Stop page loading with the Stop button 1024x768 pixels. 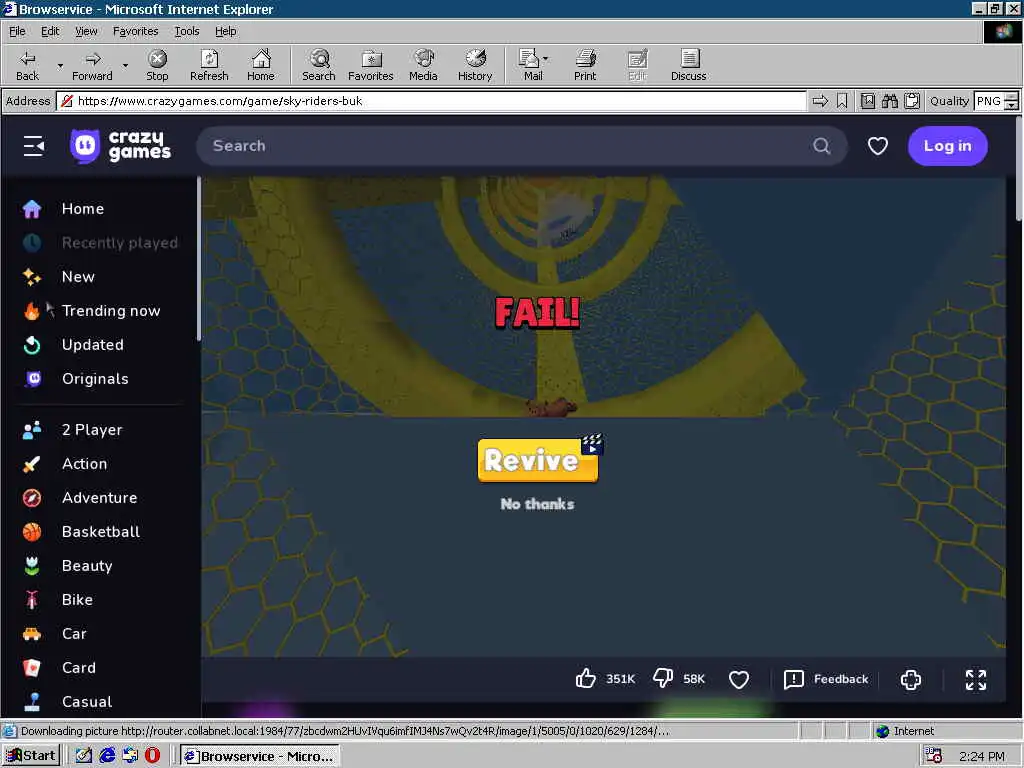pos(157,65)
